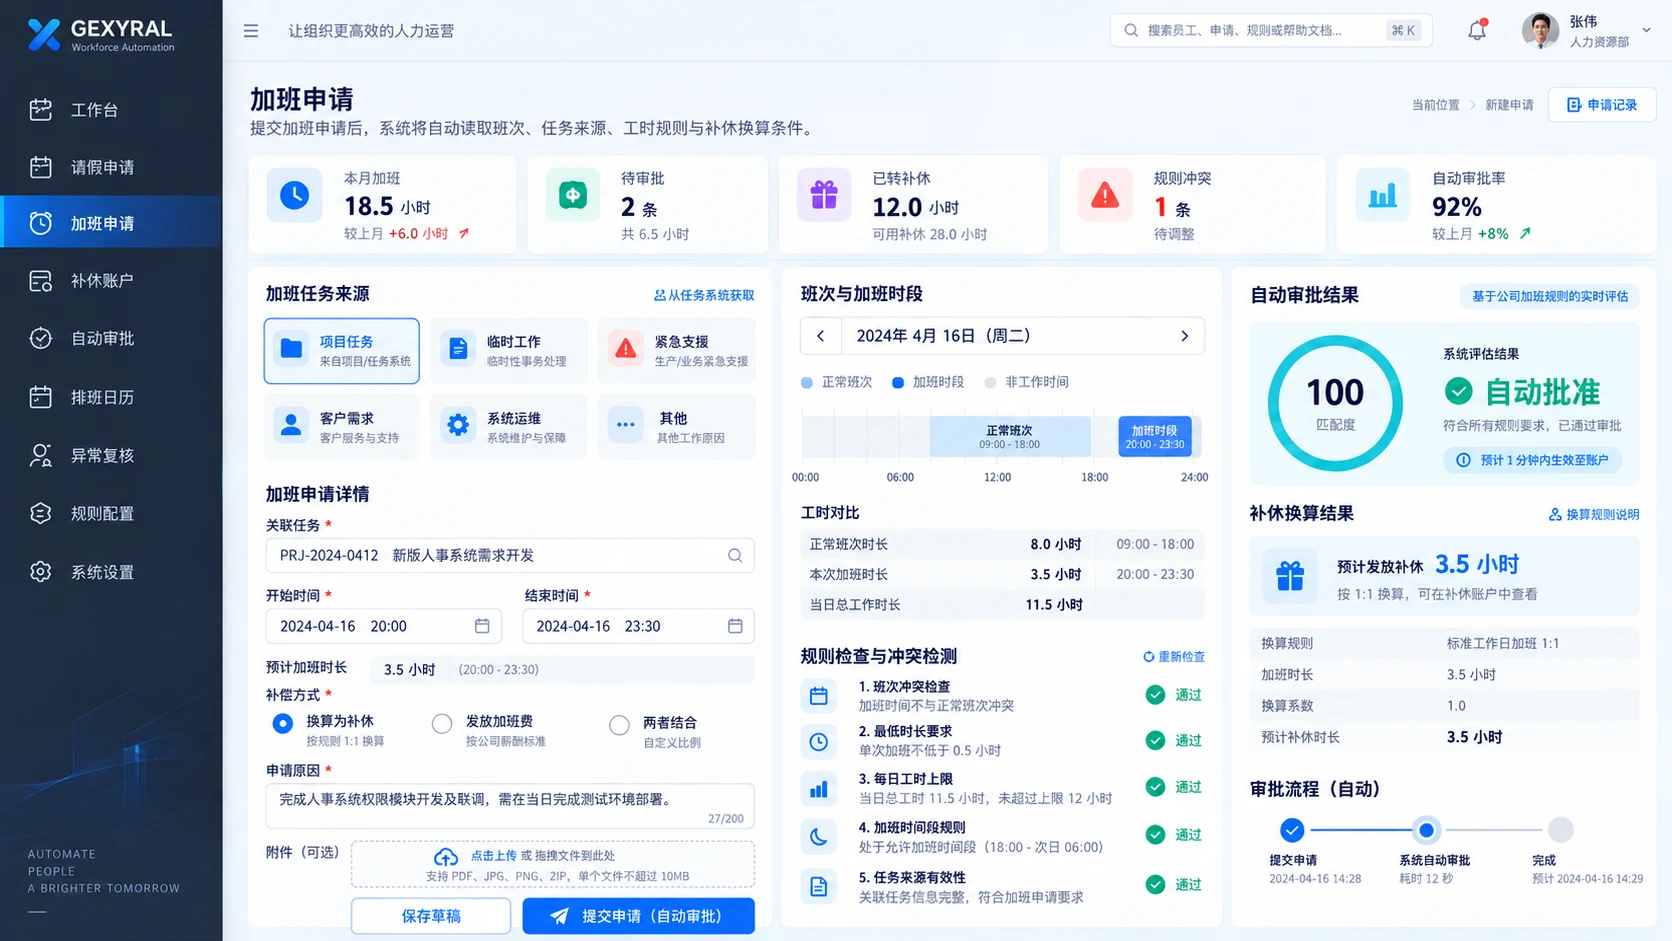Click the 任务来源有效性 document icon

pyautogui.click(x=819, y=886)
